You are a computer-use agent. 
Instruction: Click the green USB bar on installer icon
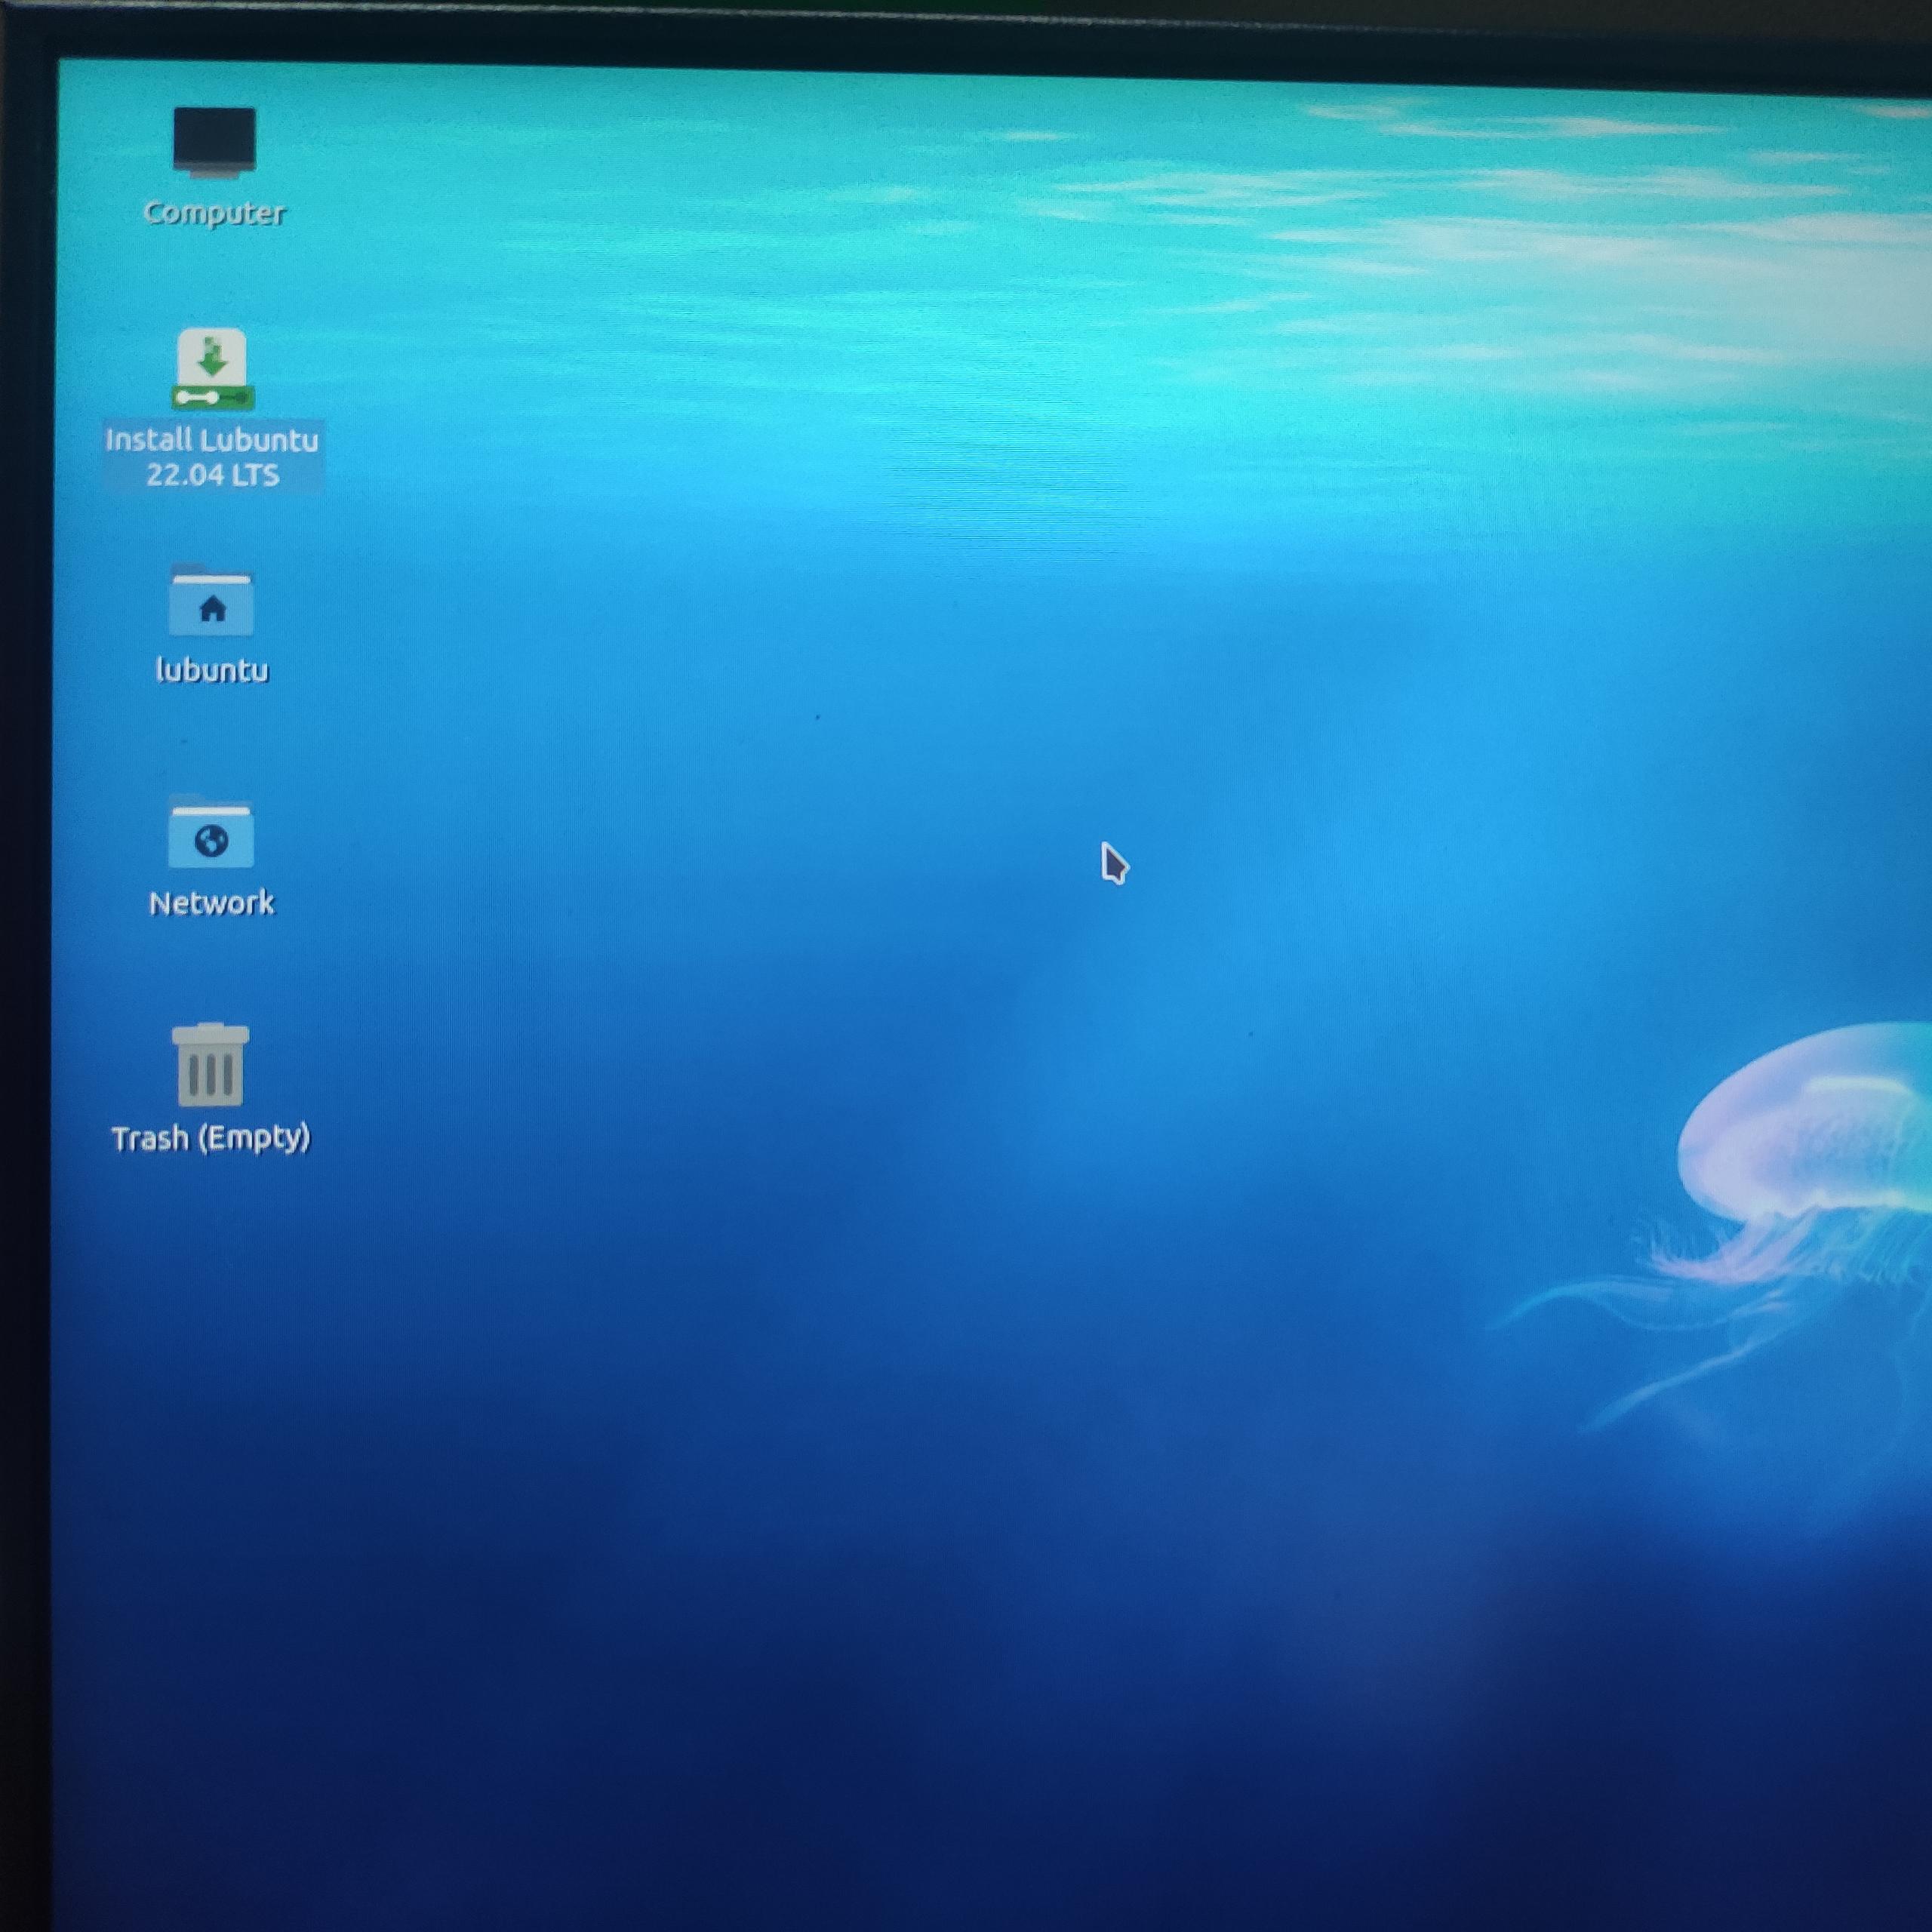coord(212,398)
